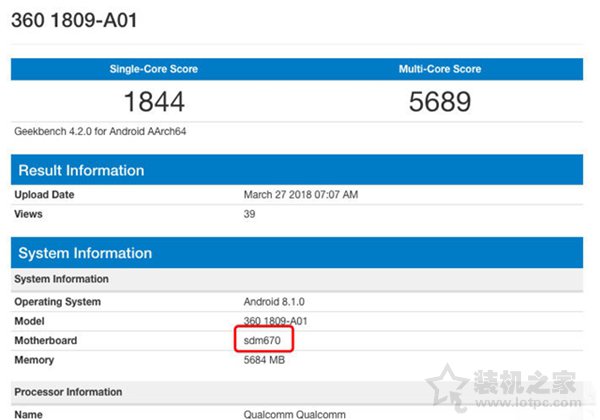Click the views count 39
Image resolution: width=600 pixels, height=420 pixels.
249,214
